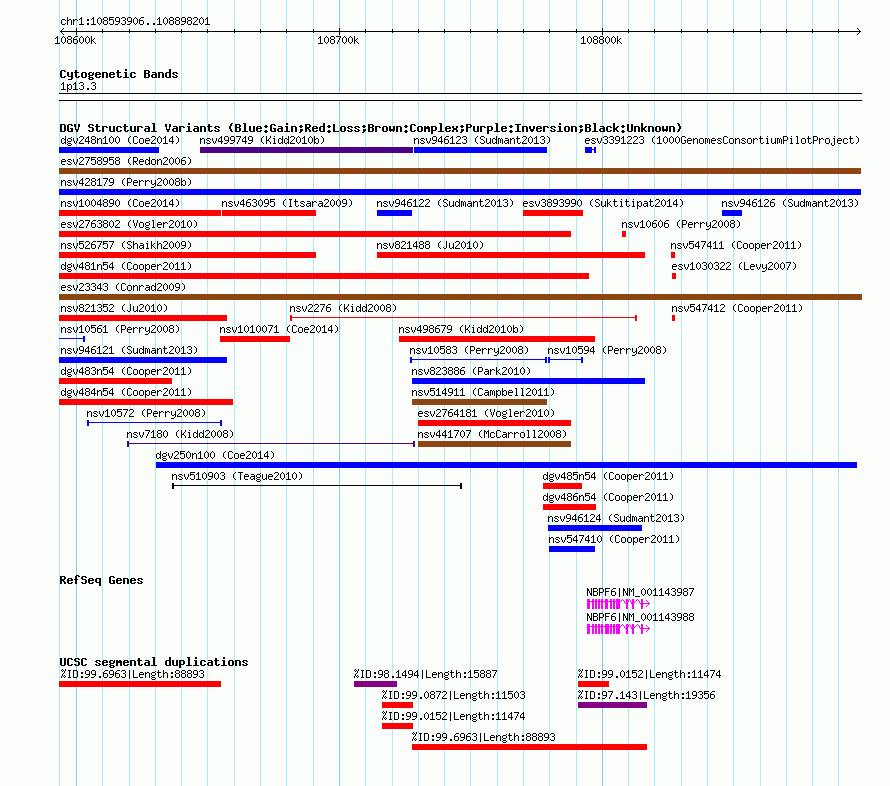The image size is (890, 786).
Task: Click nsv946126 (Sudmant2013) variant label
Action: tap(790, 203)
